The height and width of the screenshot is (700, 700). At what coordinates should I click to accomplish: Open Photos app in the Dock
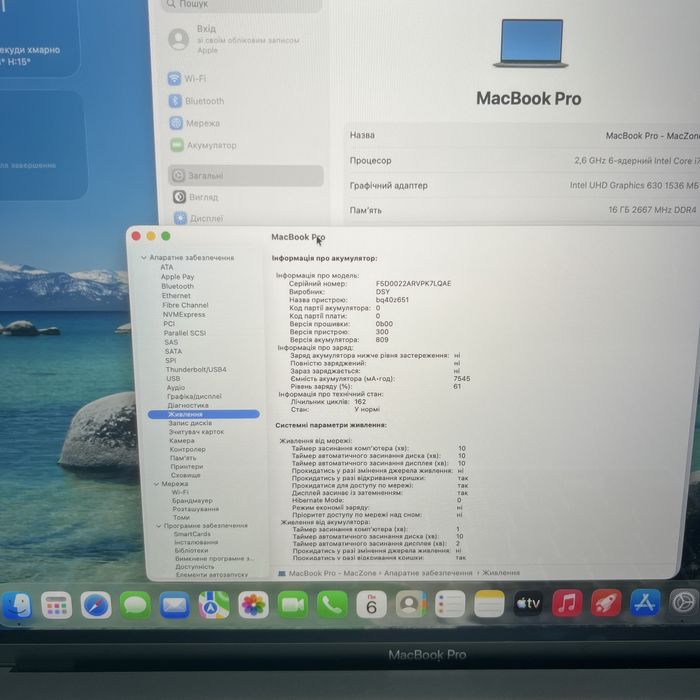(253, 605)
